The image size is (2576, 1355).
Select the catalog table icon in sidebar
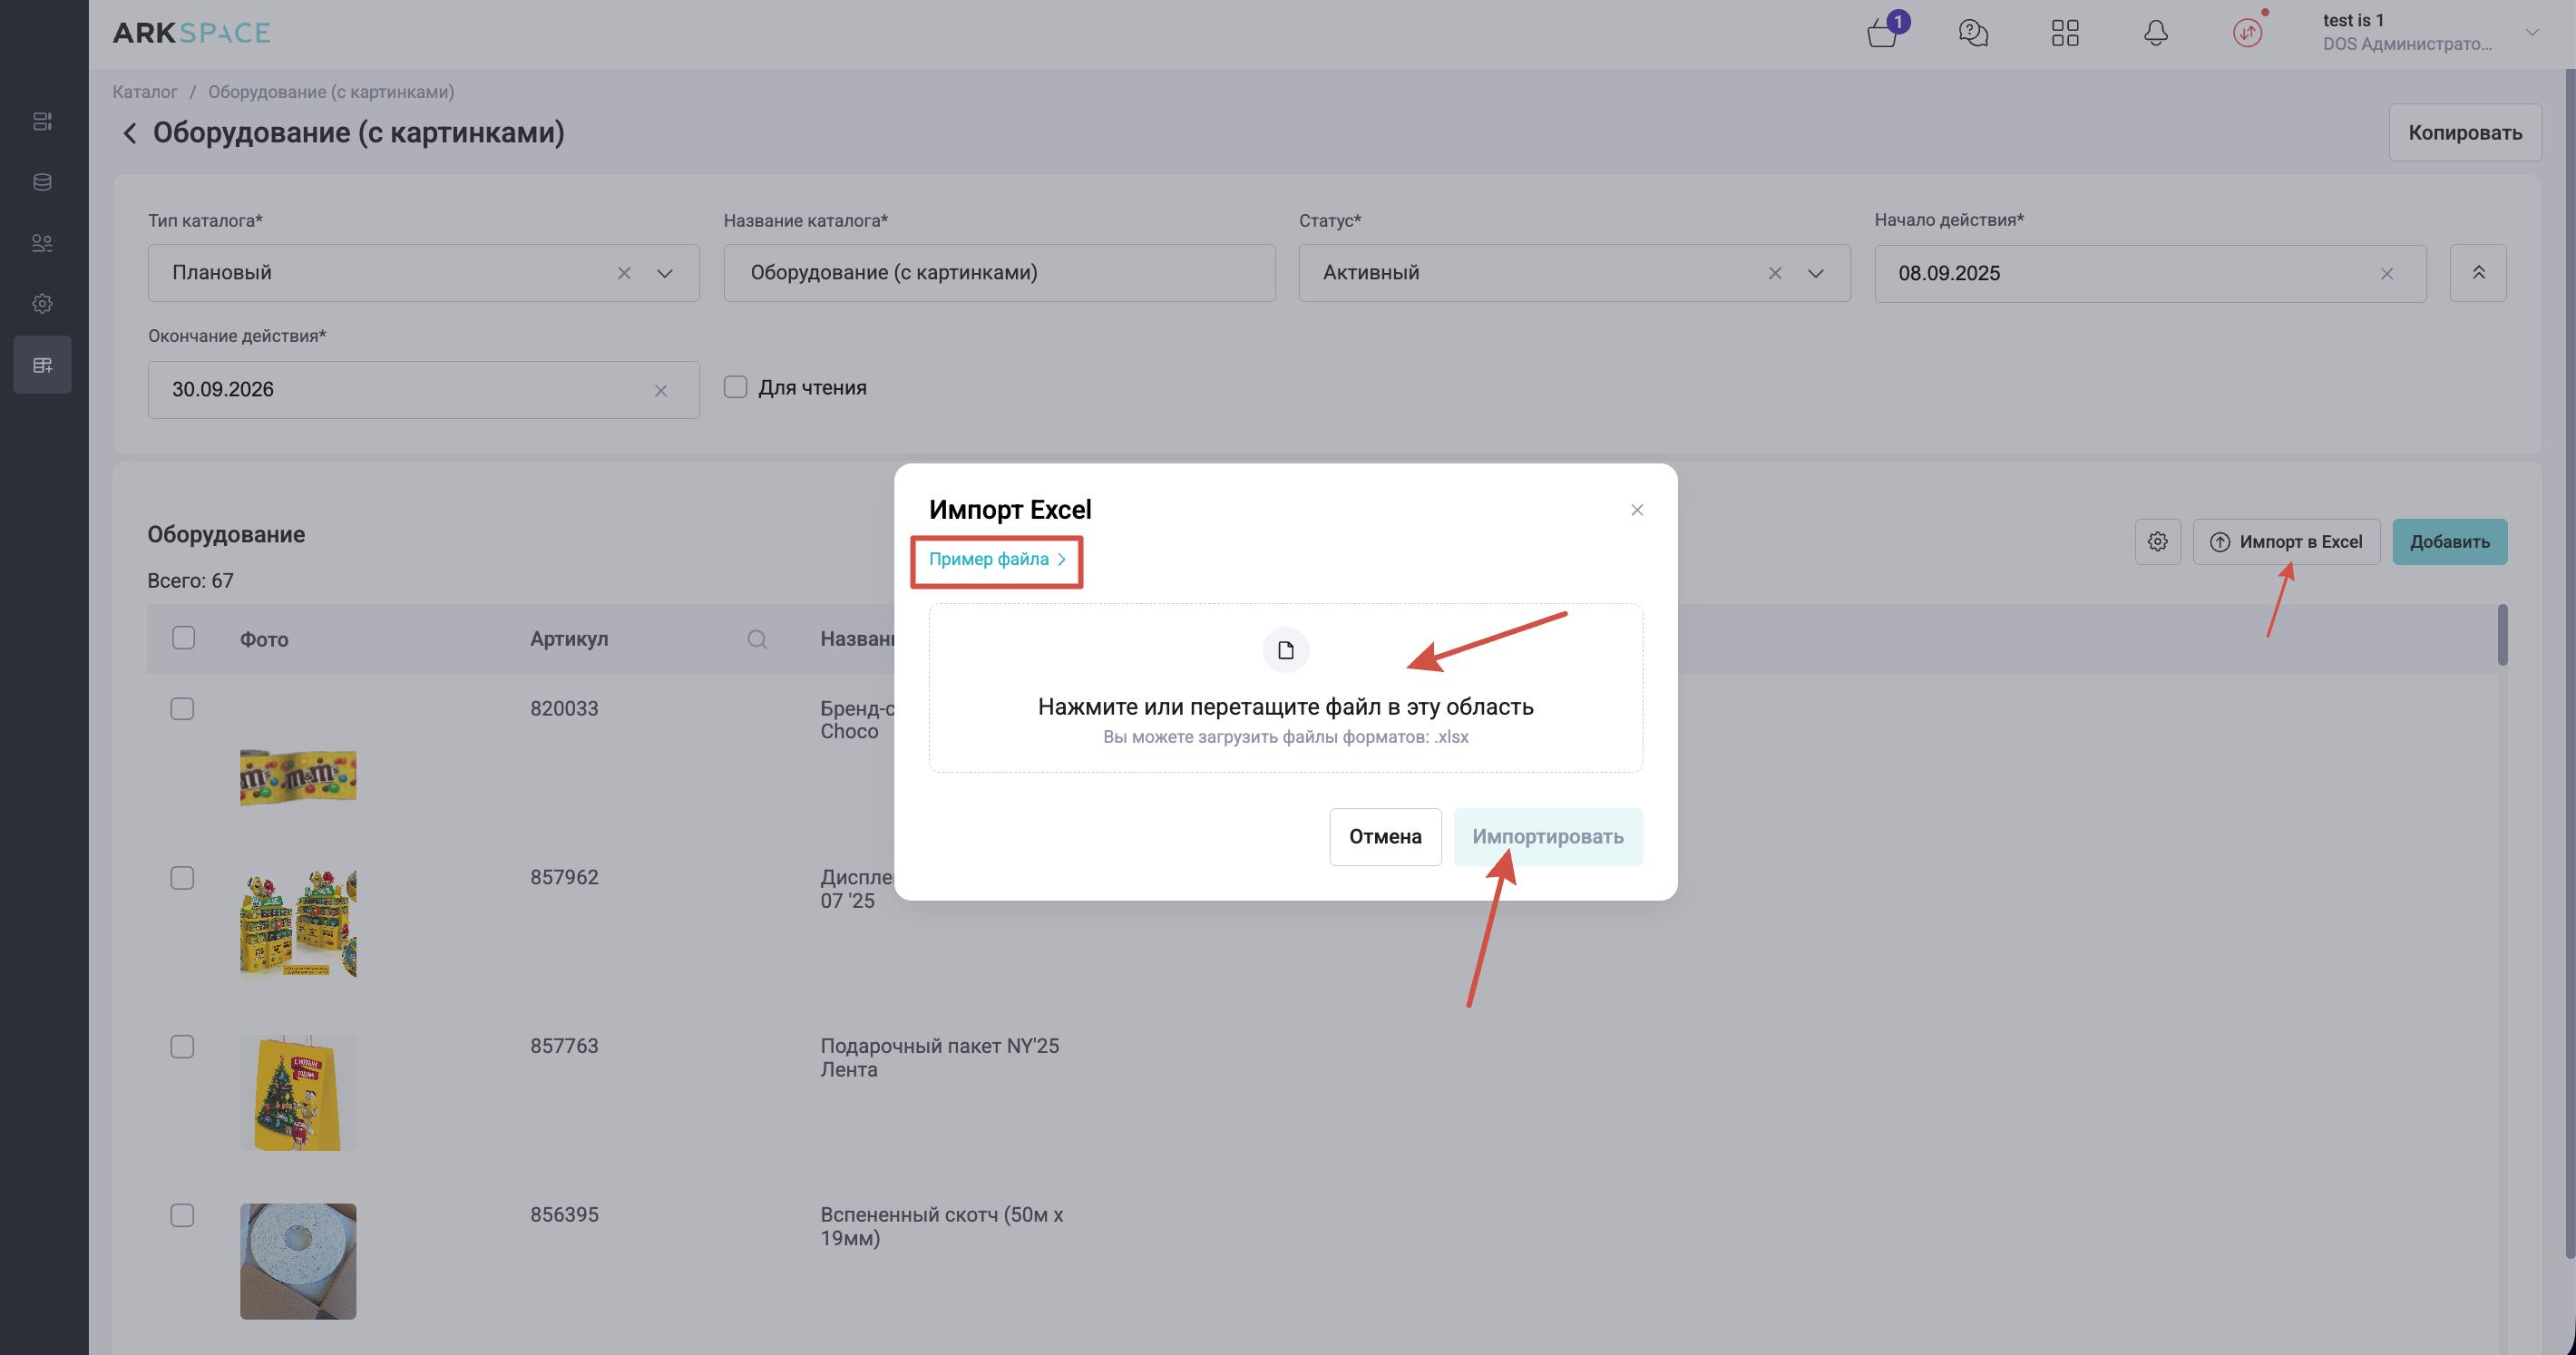(x=42, y=365)
